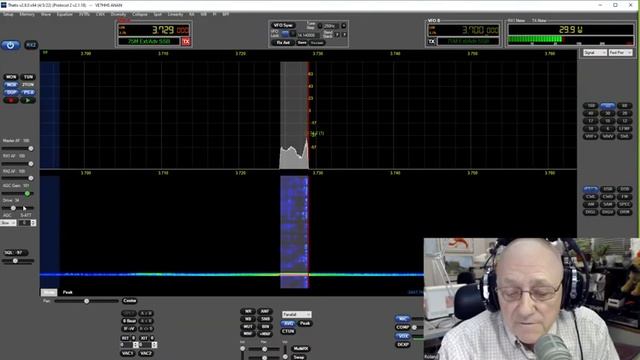
Task: Enable the AVG display averaging button
Action: pyautogui.click(x=288, y=323)
